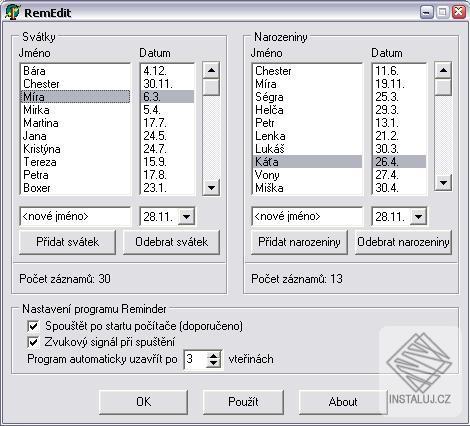Click the Narozeniny scrollbar down arrow
470x426 pixels.
[x=443, y=183]
